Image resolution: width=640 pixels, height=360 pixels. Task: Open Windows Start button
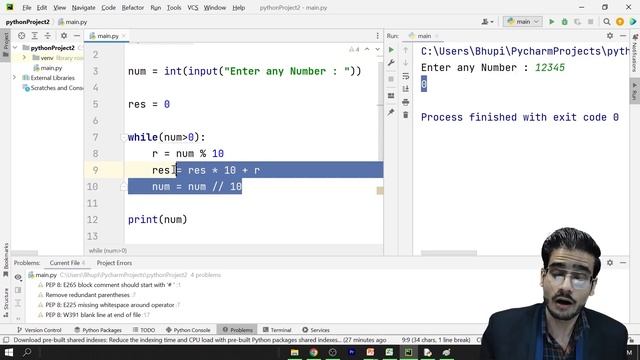(x=9, y=352)
